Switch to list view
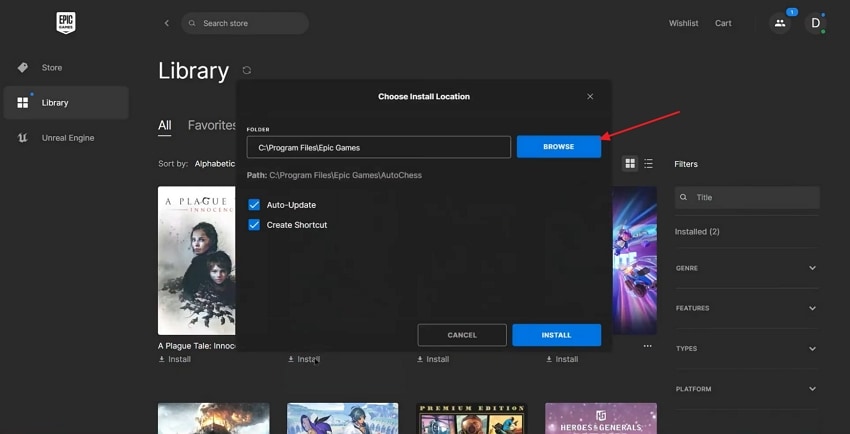 click(648, 164)
